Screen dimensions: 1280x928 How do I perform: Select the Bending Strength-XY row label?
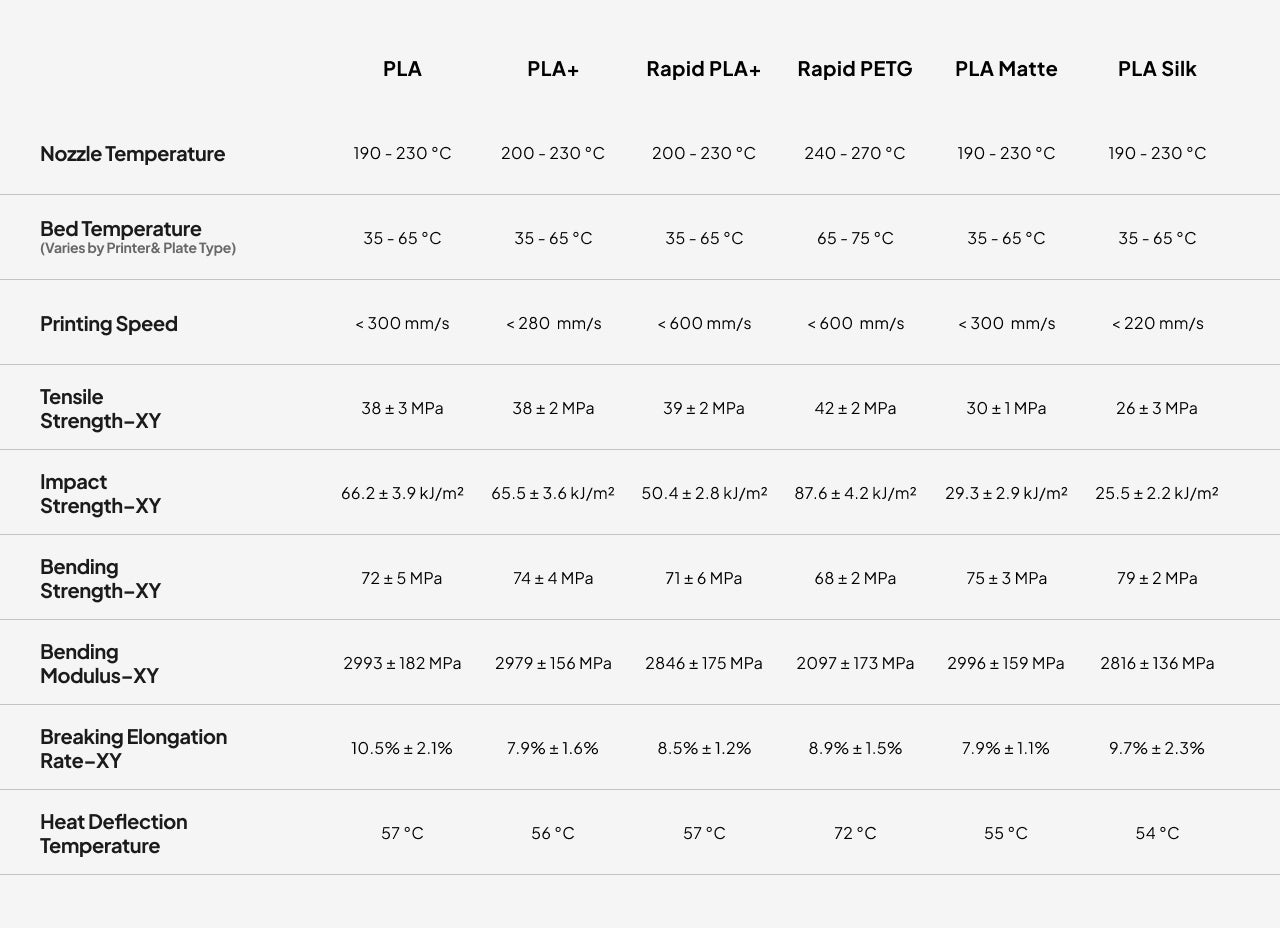click(100, 579)
